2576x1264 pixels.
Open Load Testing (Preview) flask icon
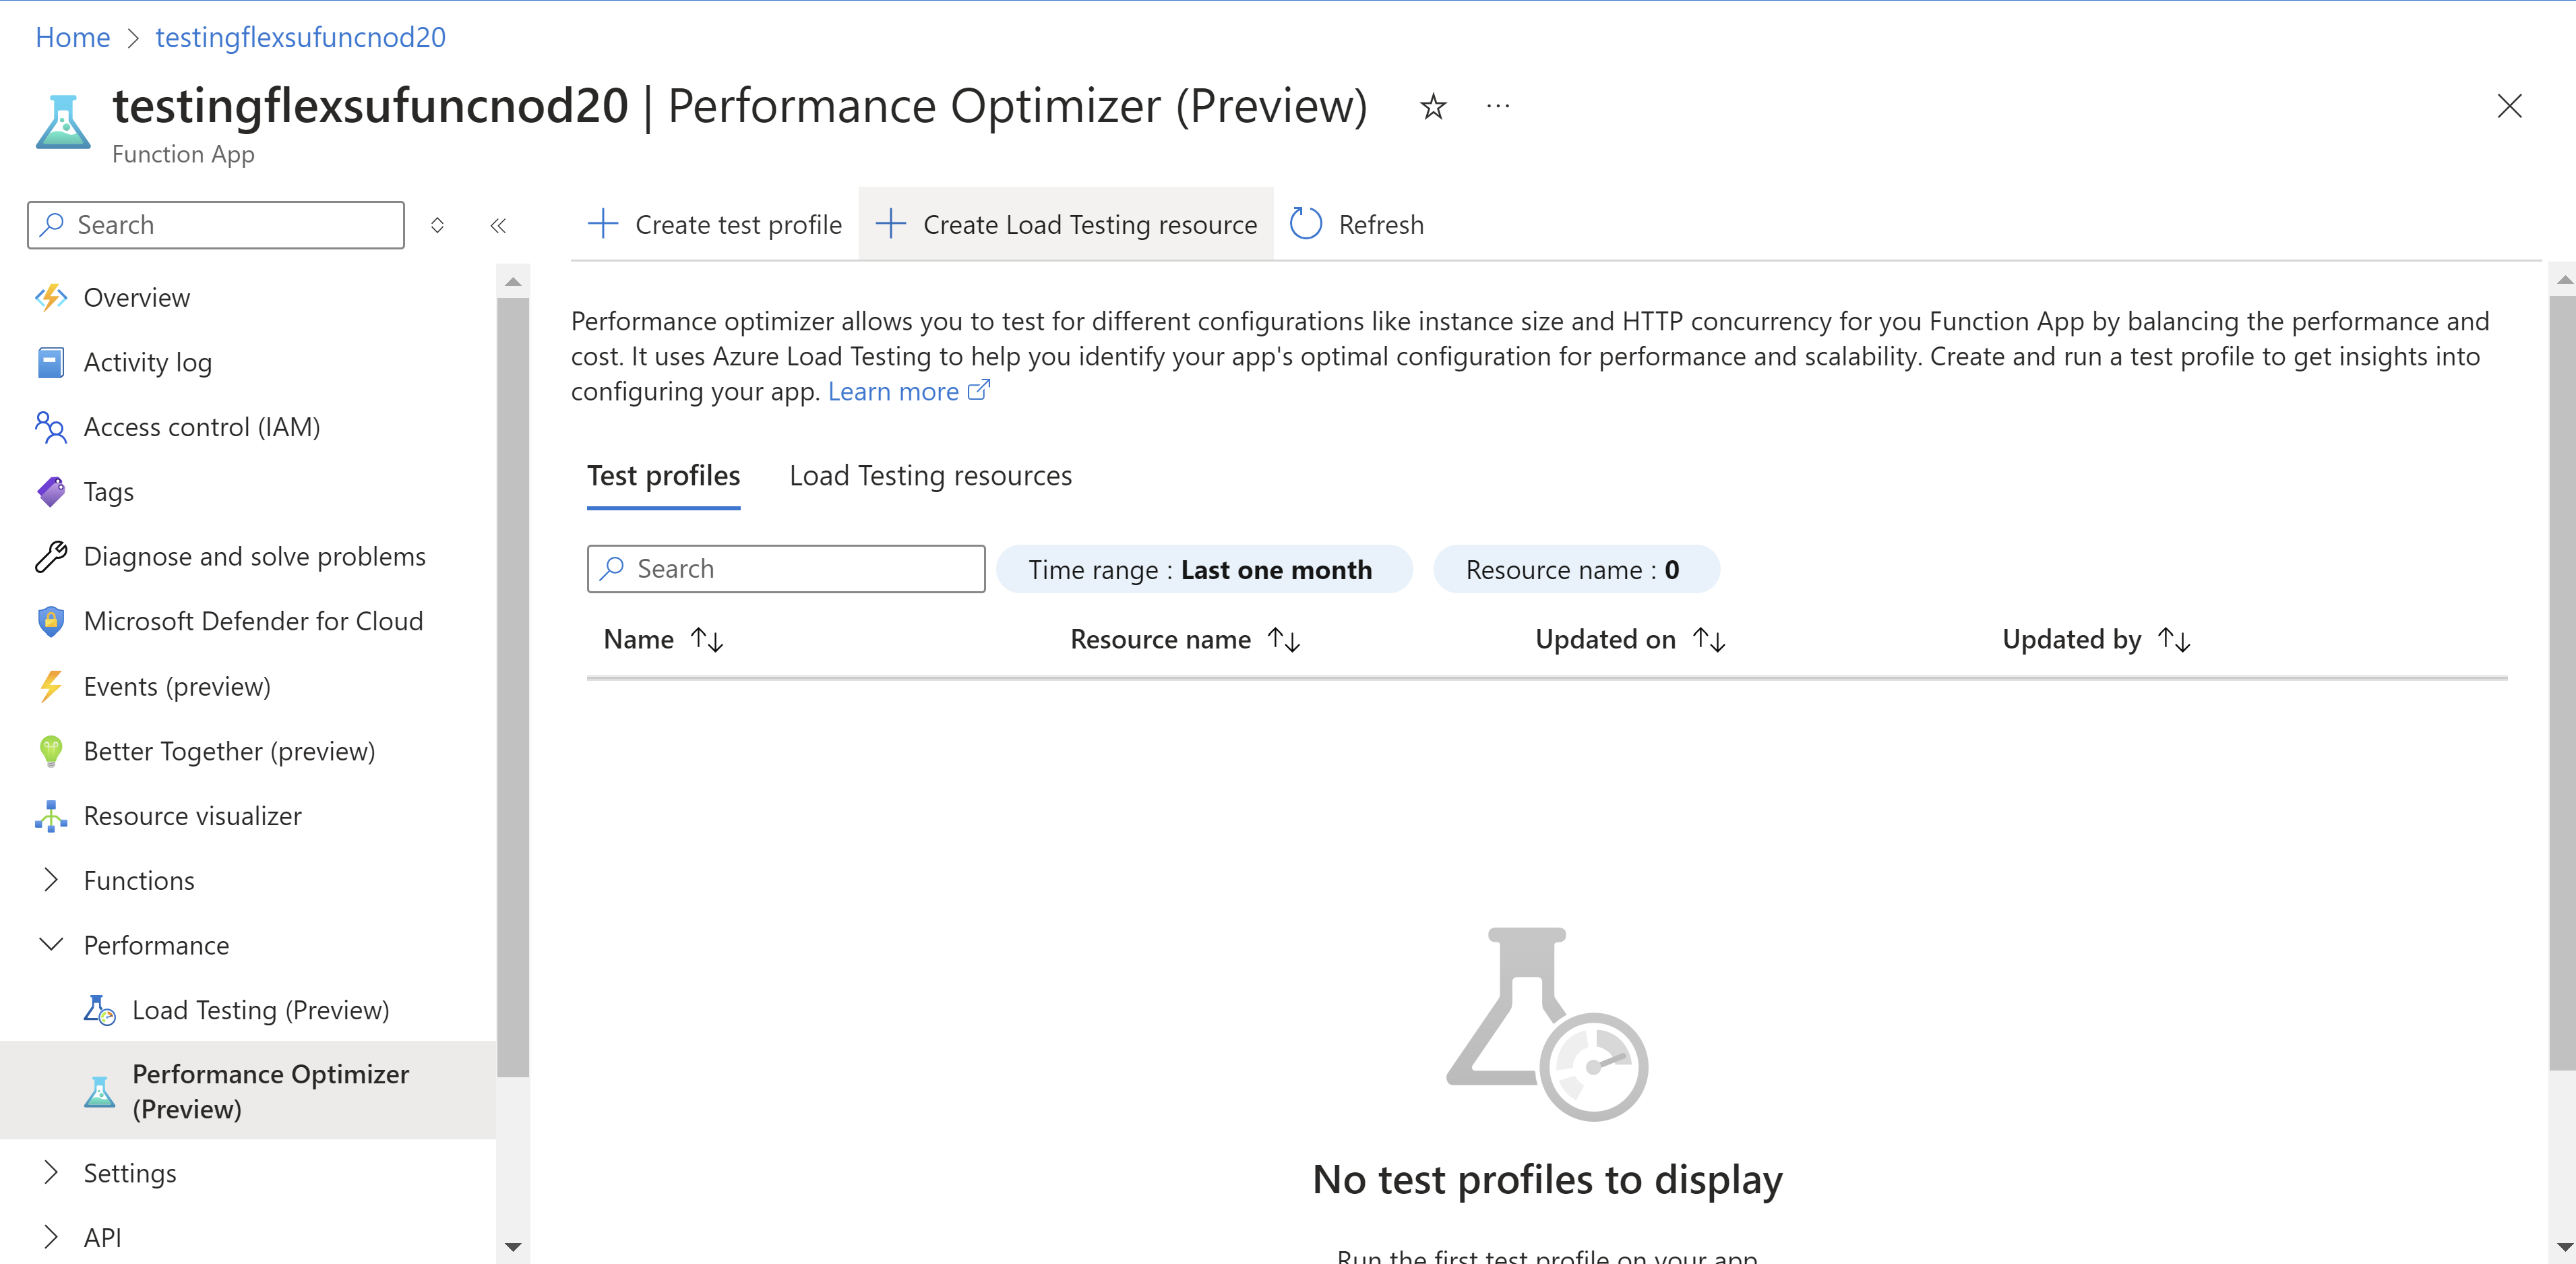(99, 1010)
